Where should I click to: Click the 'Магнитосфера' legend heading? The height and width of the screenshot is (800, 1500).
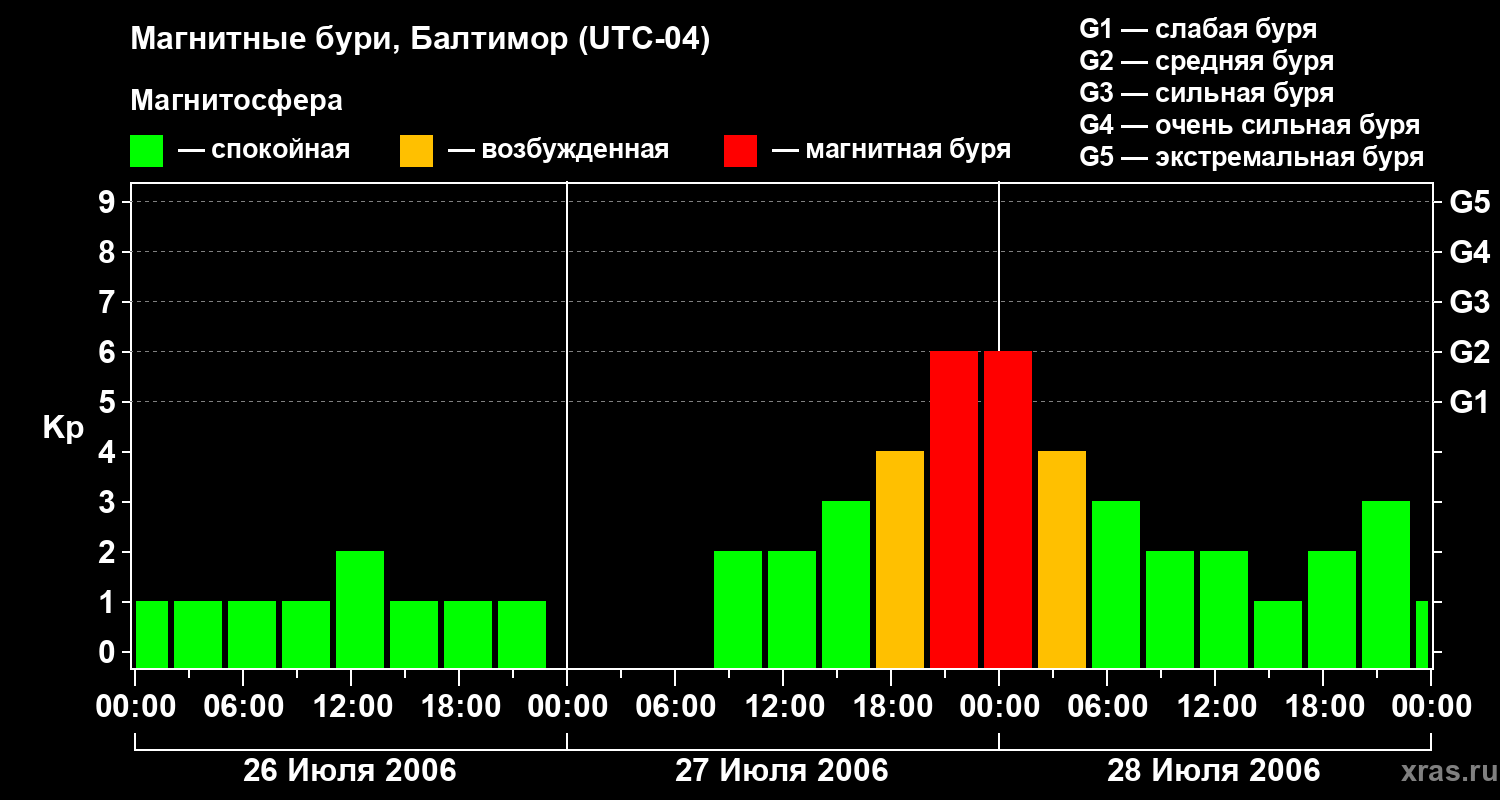tap(236, 101)
